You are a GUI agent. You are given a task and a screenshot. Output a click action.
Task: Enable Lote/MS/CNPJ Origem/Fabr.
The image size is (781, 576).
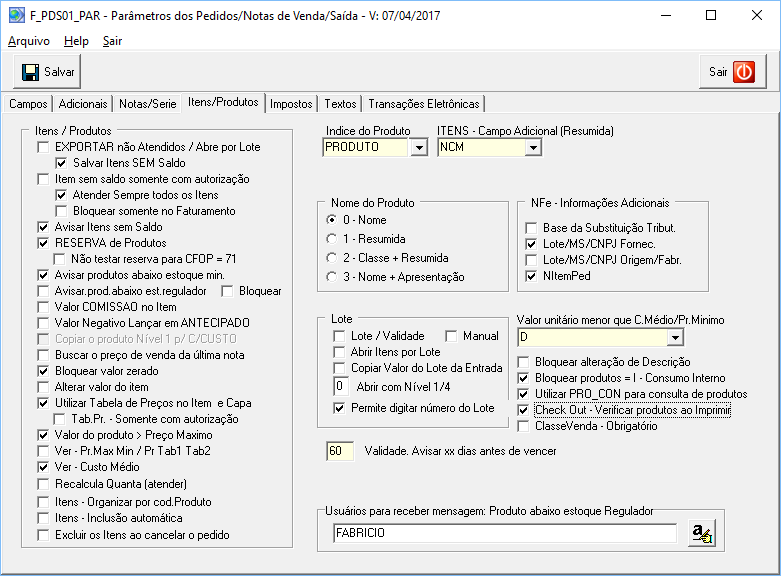pyautogui.click(x=531, y=260)
